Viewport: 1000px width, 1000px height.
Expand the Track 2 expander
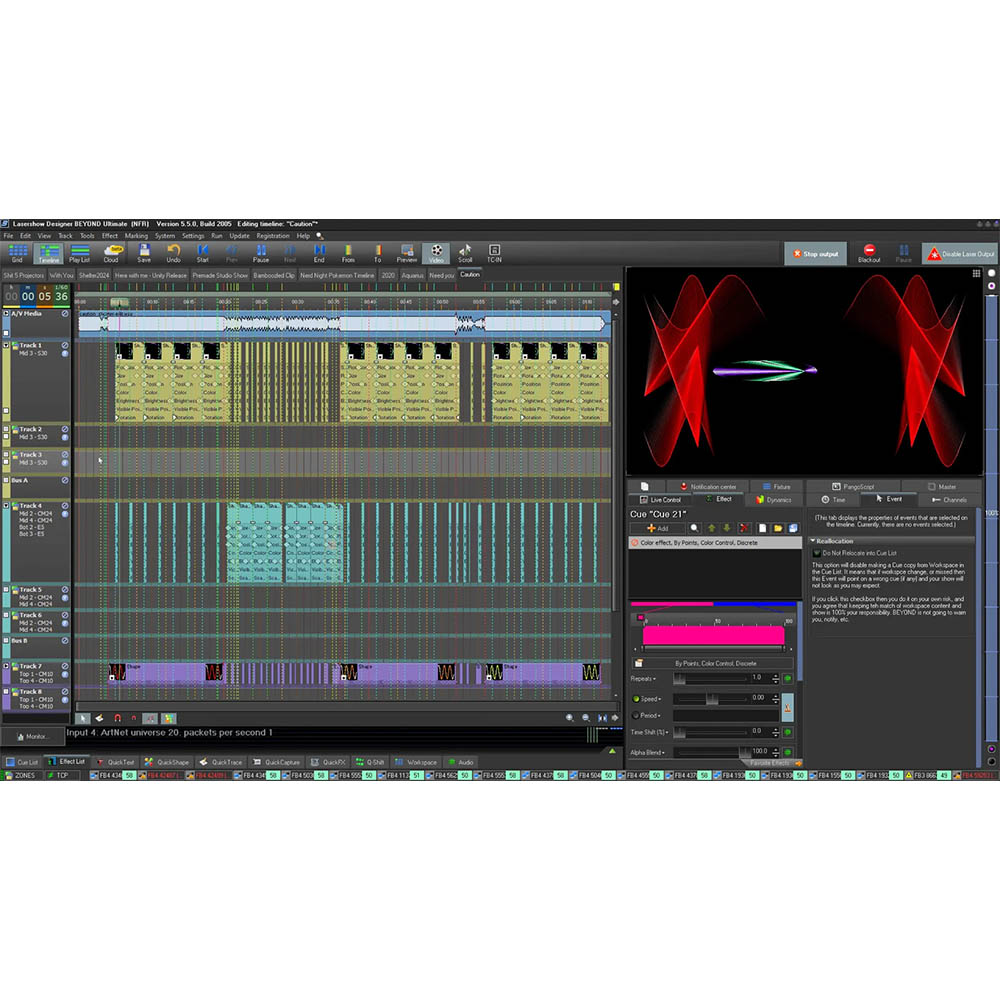6,429
